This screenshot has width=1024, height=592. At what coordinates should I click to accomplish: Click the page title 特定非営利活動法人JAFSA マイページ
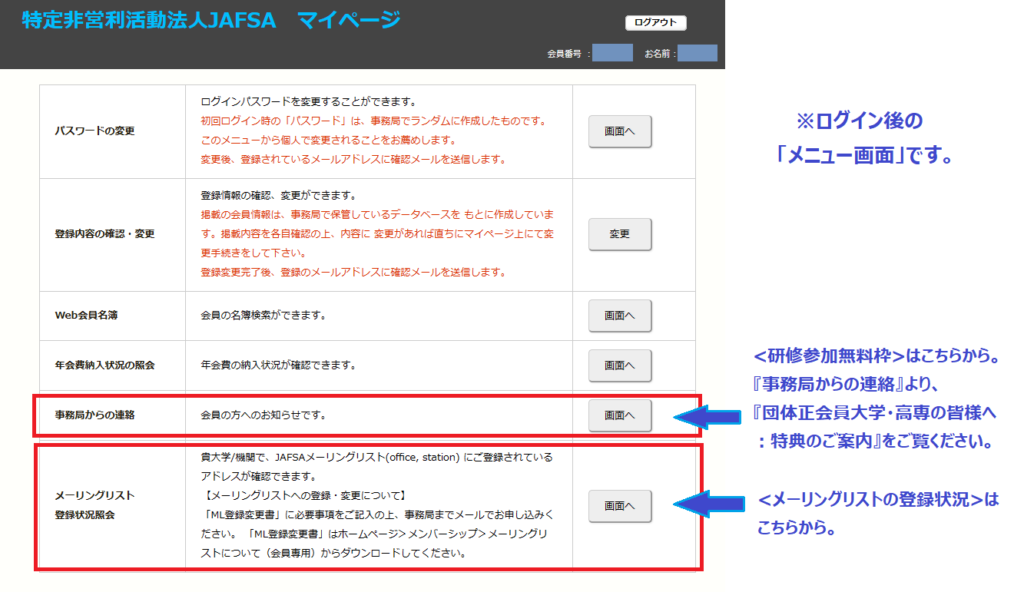point(211,20)
